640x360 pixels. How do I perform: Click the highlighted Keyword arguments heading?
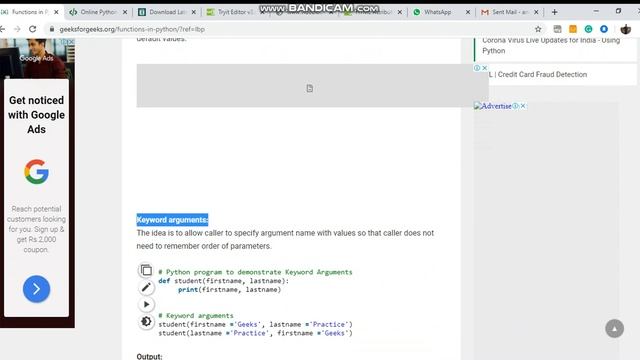[172, 220]
